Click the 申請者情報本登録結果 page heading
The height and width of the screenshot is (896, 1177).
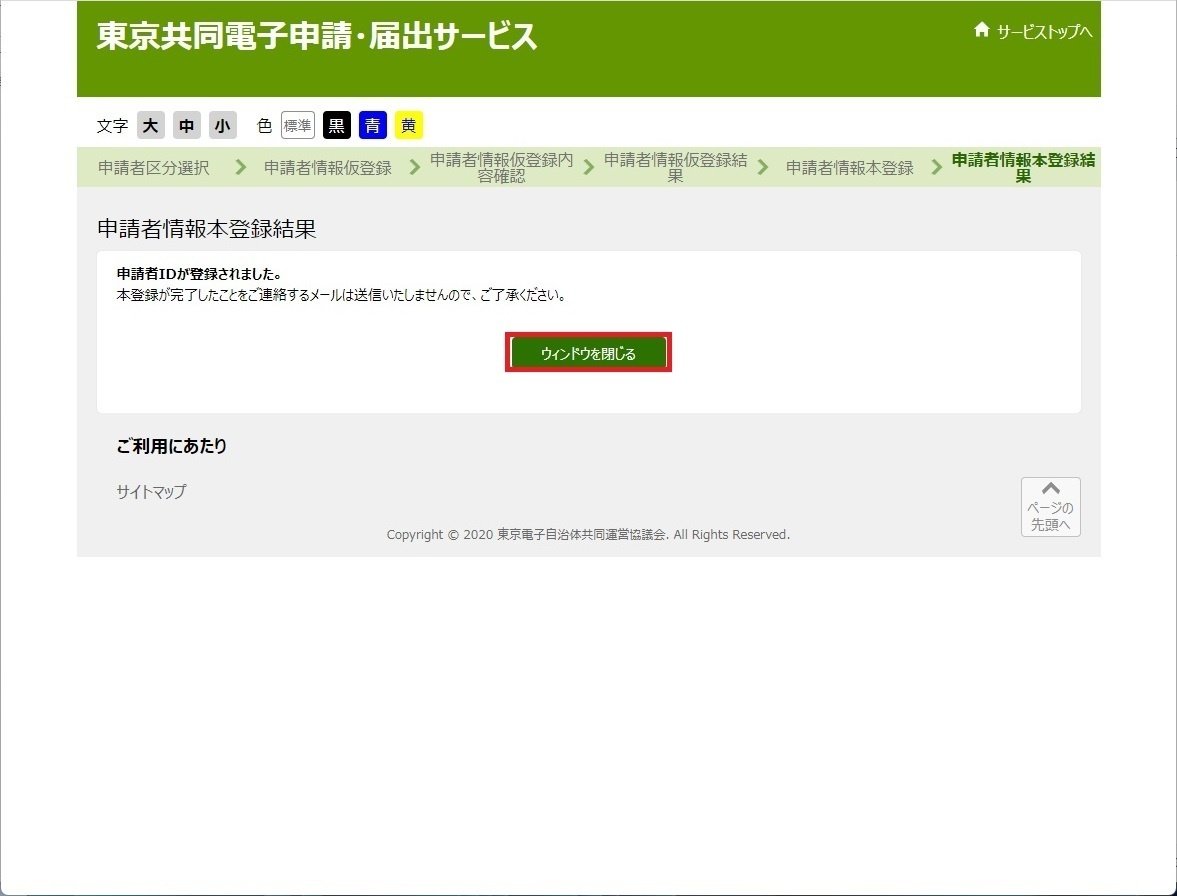tap(206, 229)
